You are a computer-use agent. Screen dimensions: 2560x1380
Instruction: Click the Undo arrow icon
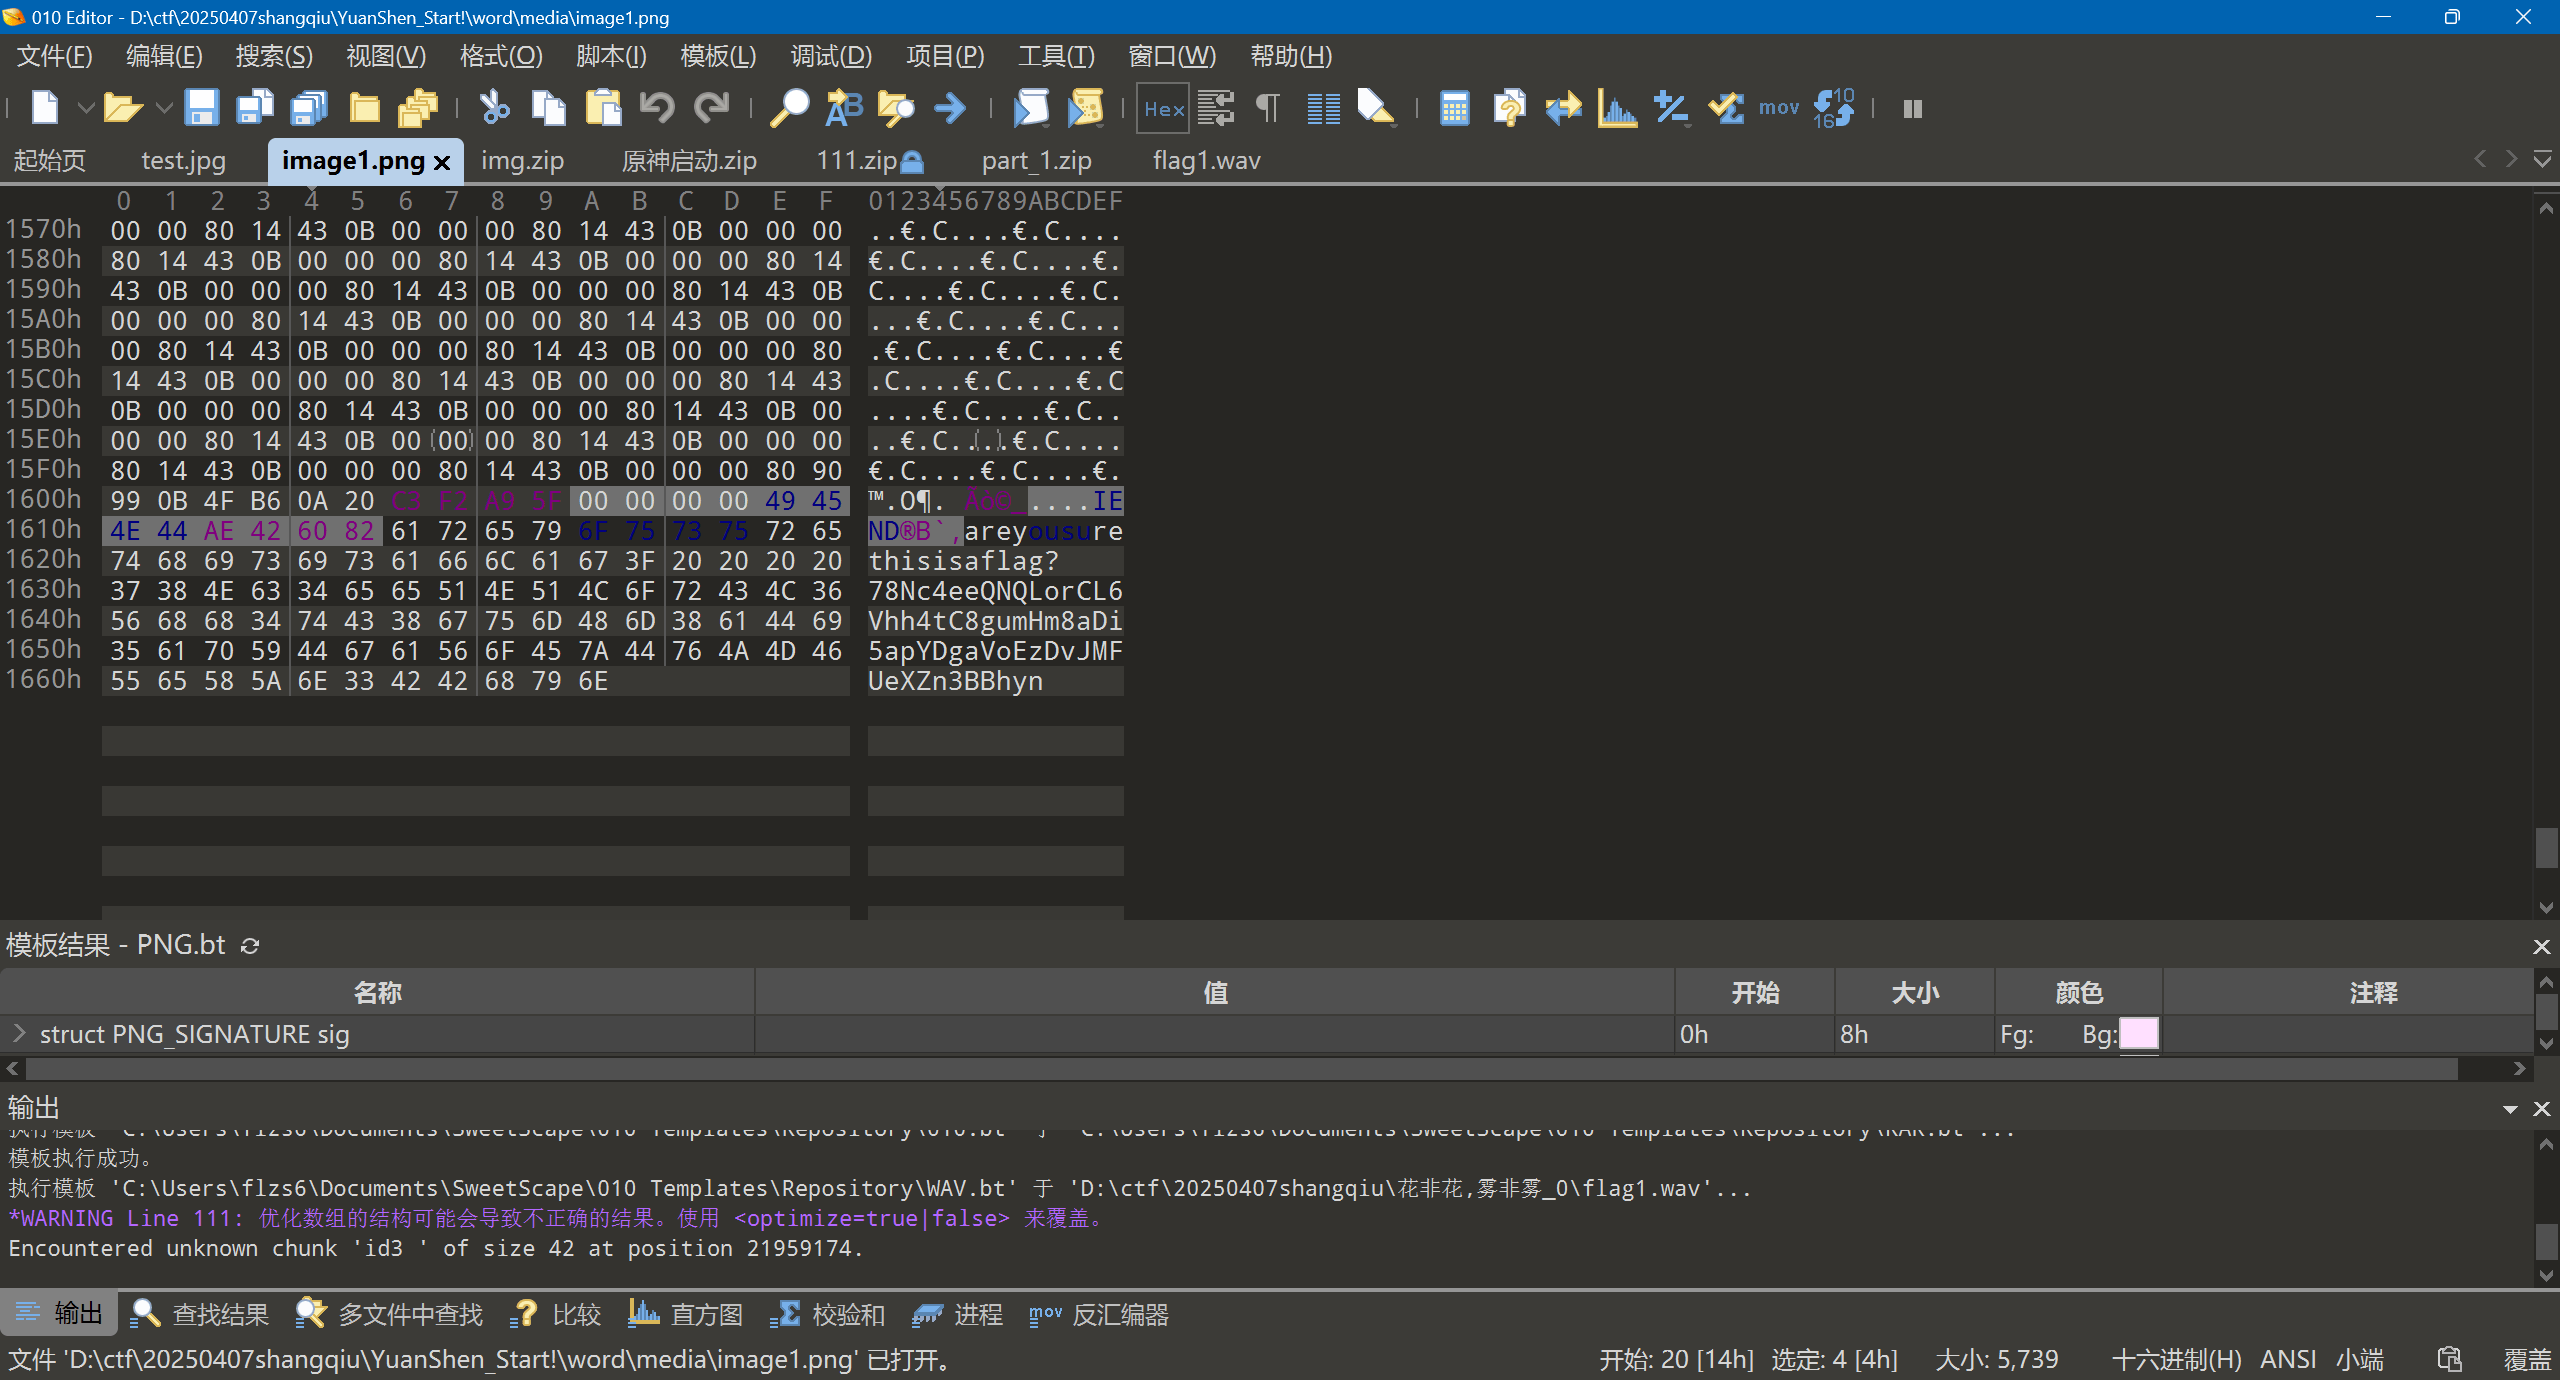click(x=657, y=108)
